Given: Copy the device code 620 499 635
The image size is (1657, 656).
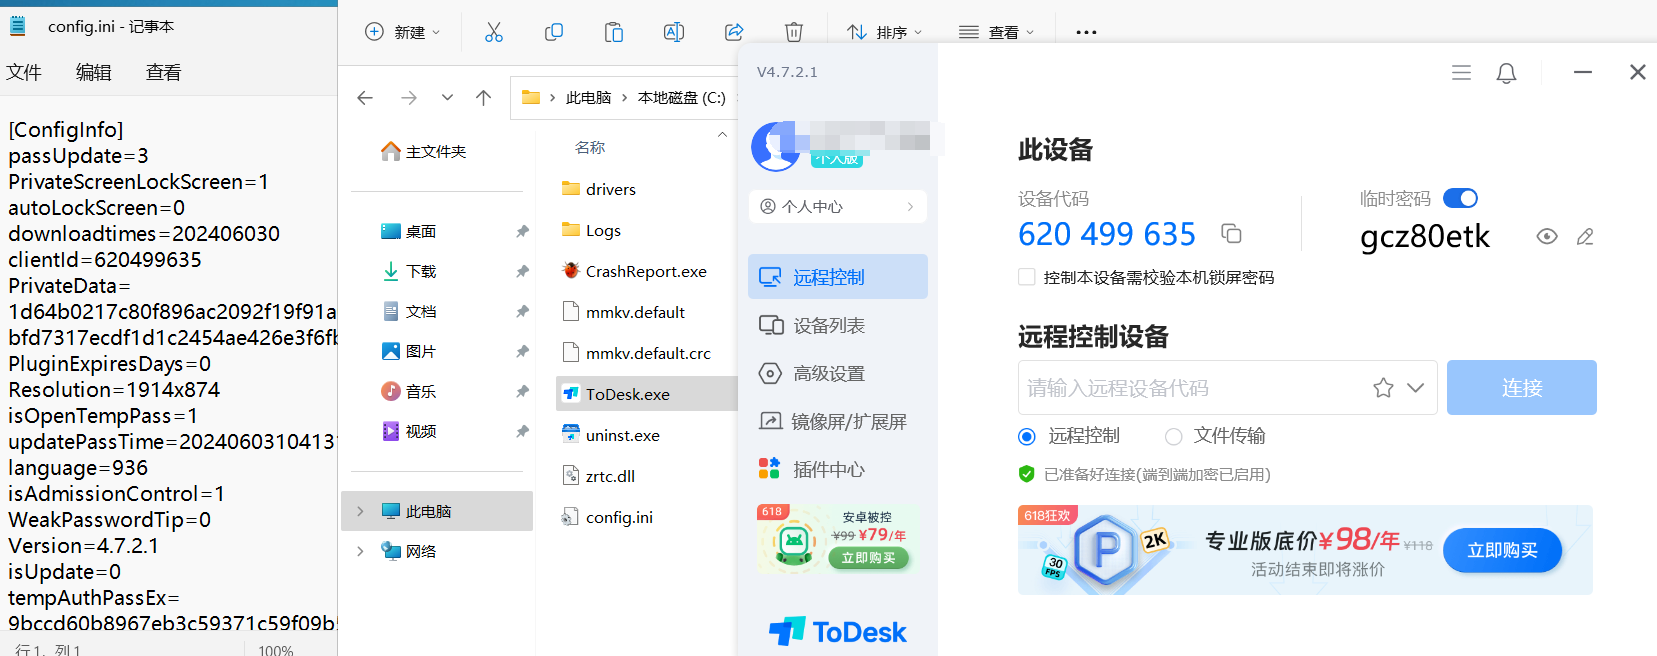Looking at the screenshot, I should pyautogui.click(x=1231, y=233).
